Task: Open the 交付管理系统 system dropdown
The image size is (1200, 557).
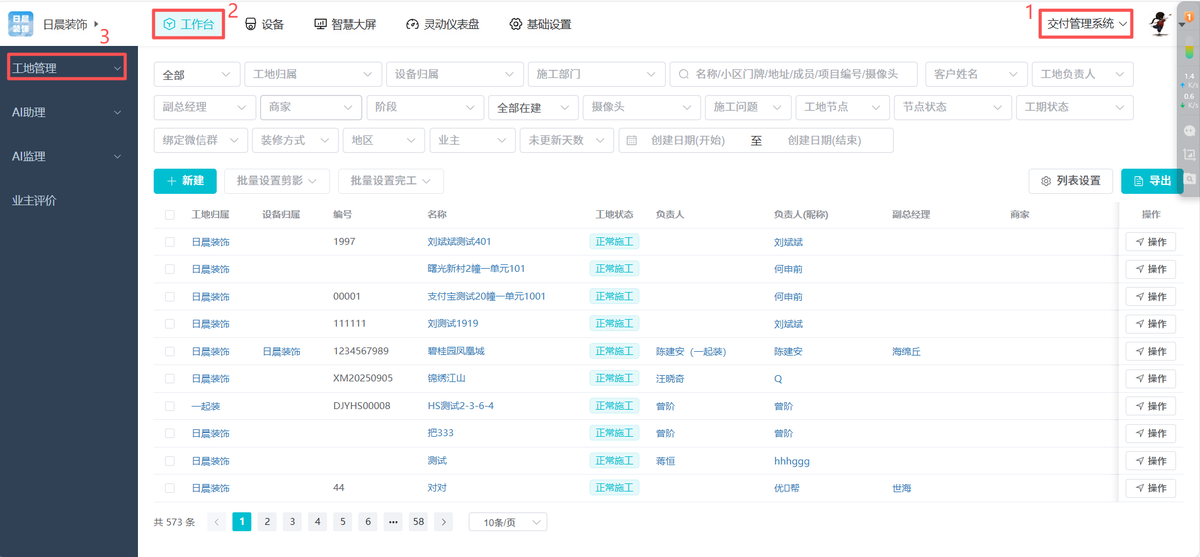Action: click(1086, 23)
